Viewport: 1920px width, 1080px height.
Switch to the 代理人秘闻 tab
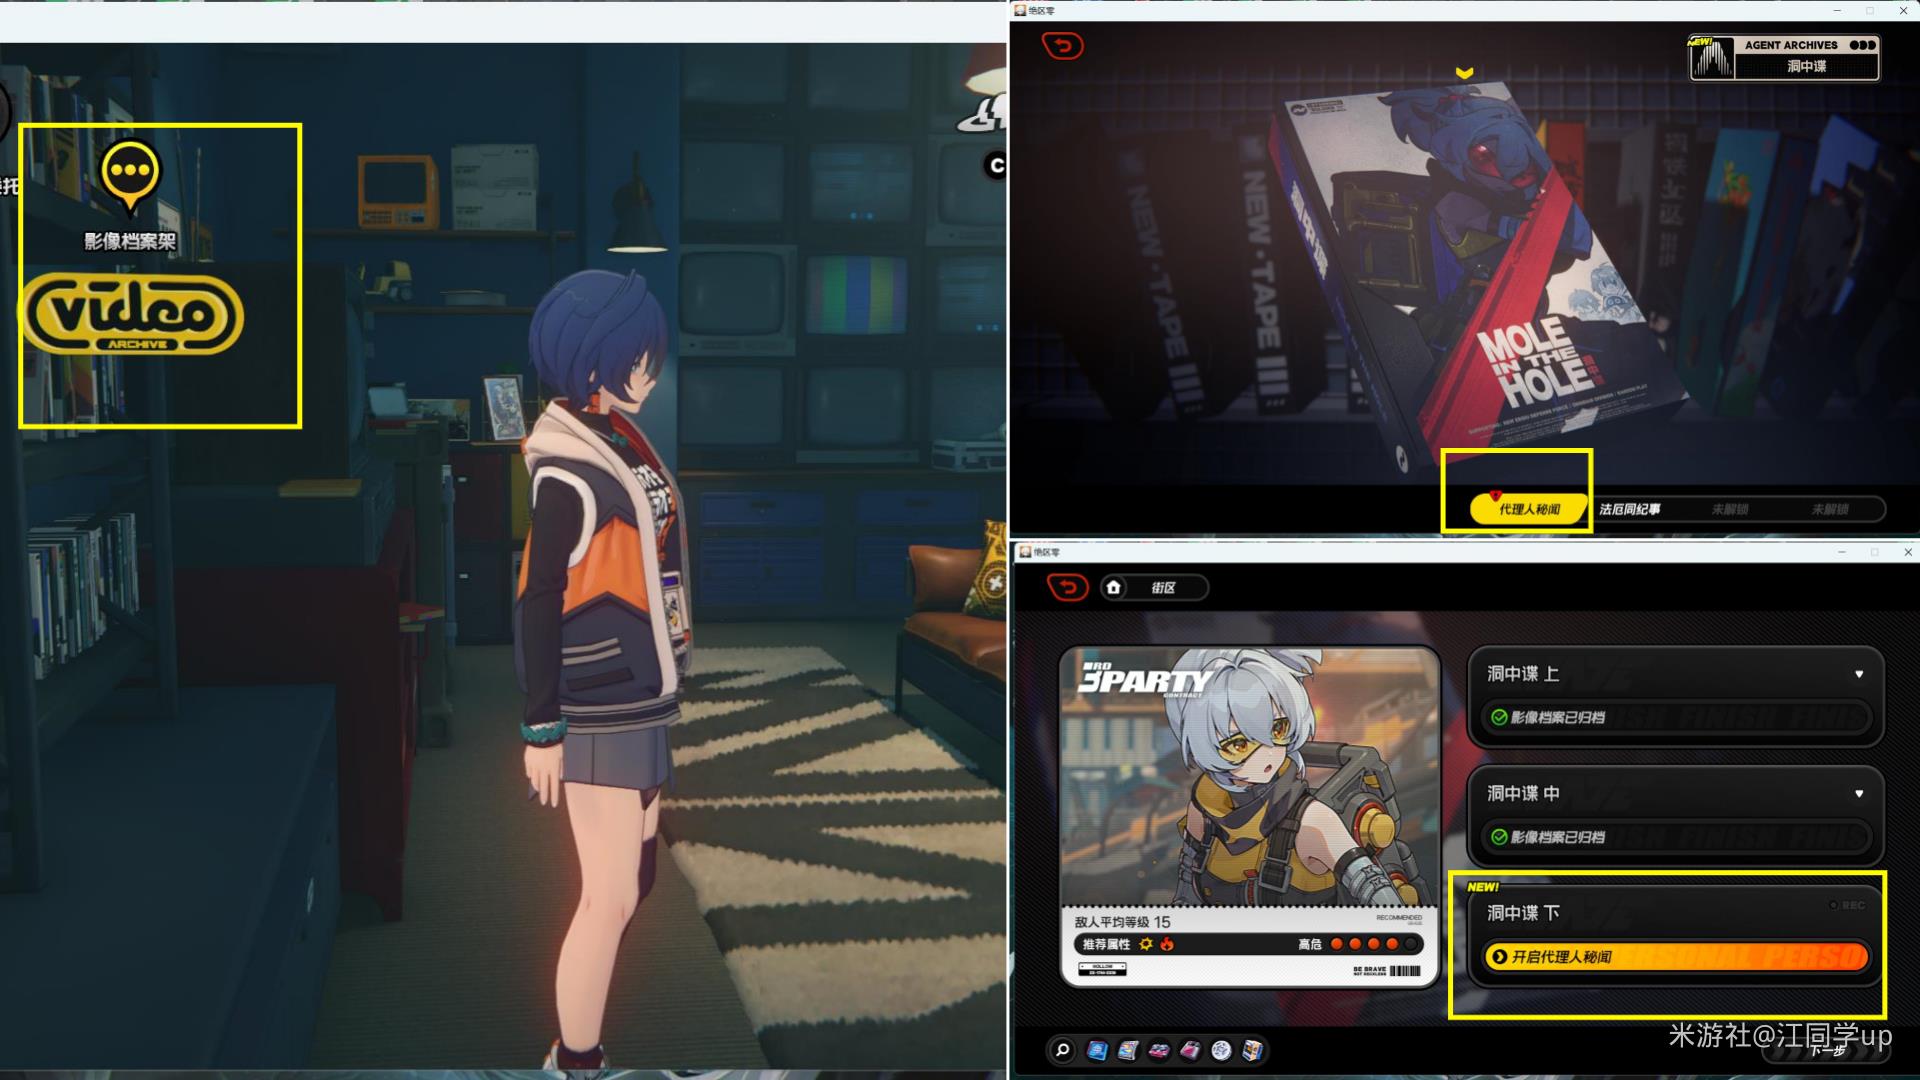(1528, 509)
